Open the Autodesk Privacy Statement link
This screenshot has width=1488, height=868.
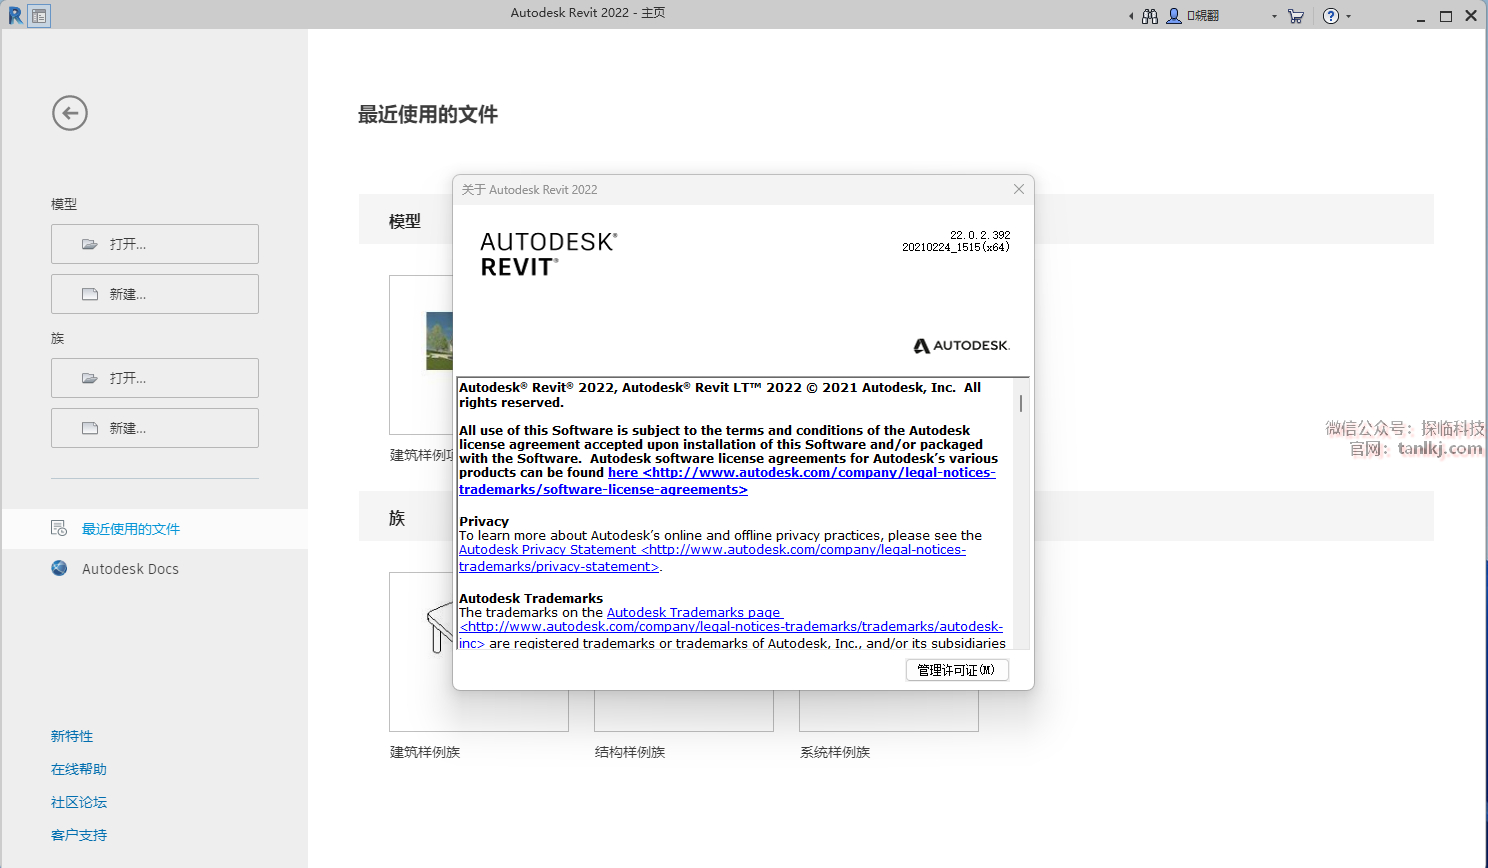(712, 558)
